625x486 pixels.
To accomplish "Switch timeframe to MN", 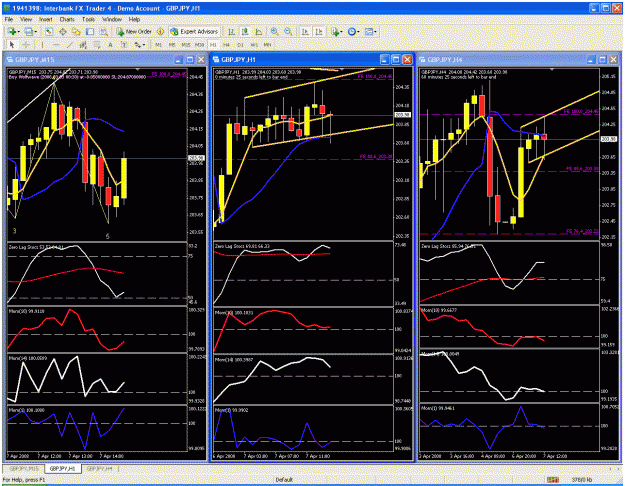I will 267,45.
